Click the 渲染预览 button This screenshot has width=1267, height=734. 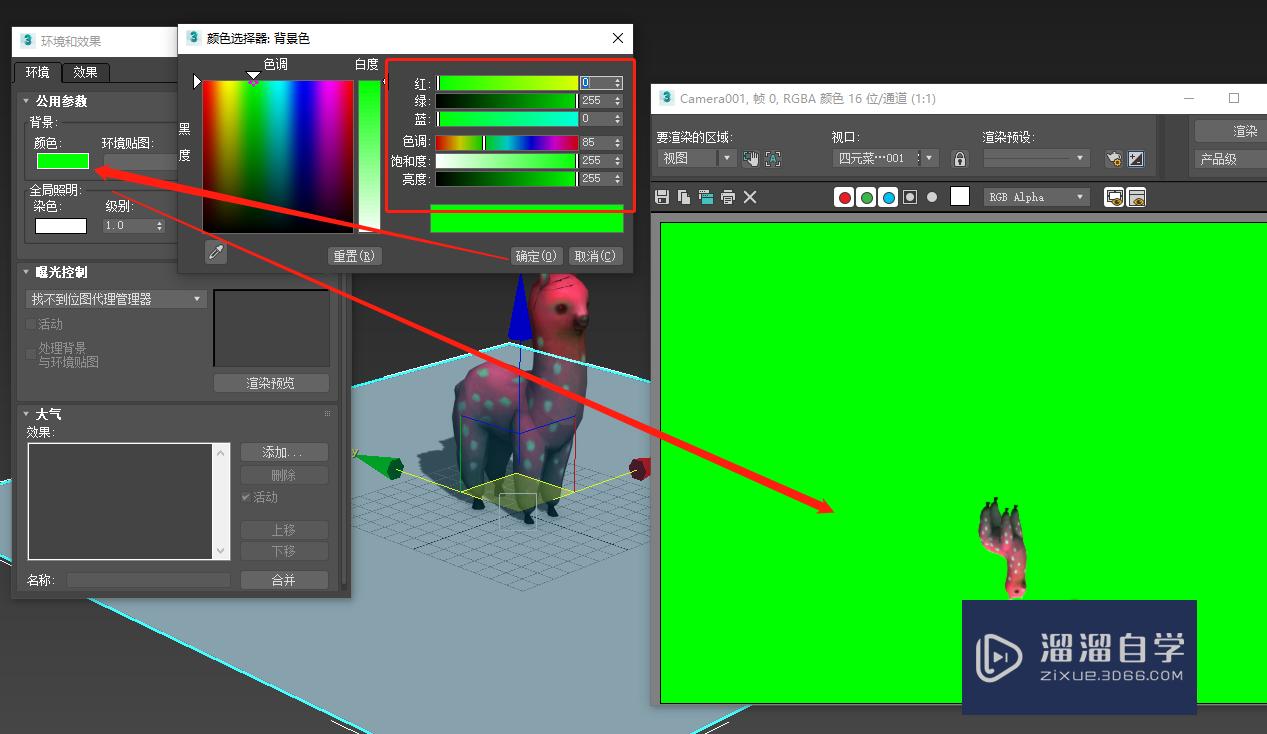pyautogui.click(x=271, y=383)
